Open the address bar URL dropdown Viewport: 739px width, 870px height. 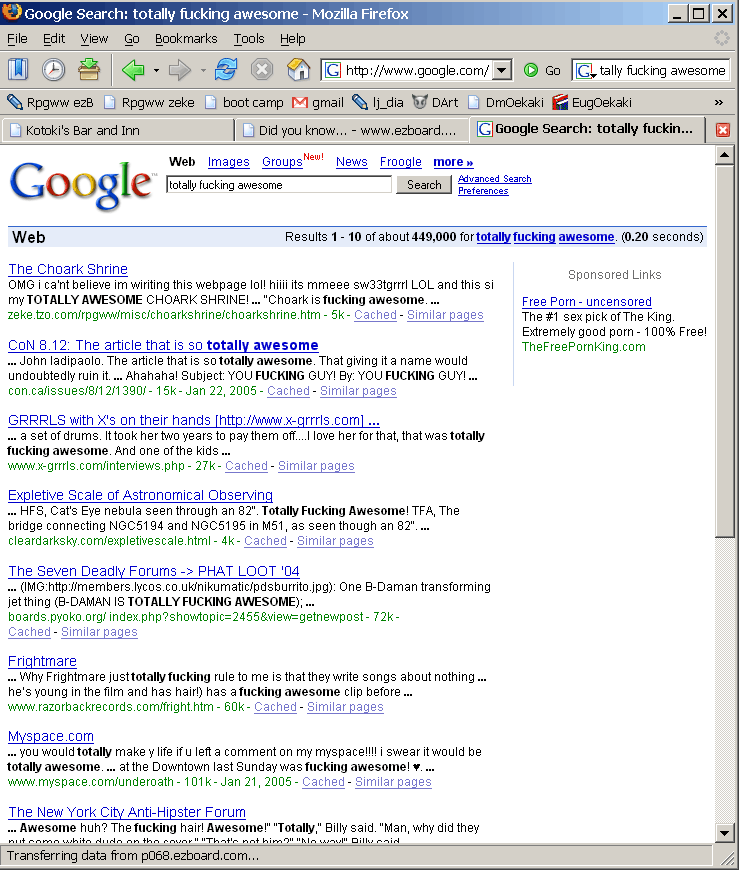[502, 70]
